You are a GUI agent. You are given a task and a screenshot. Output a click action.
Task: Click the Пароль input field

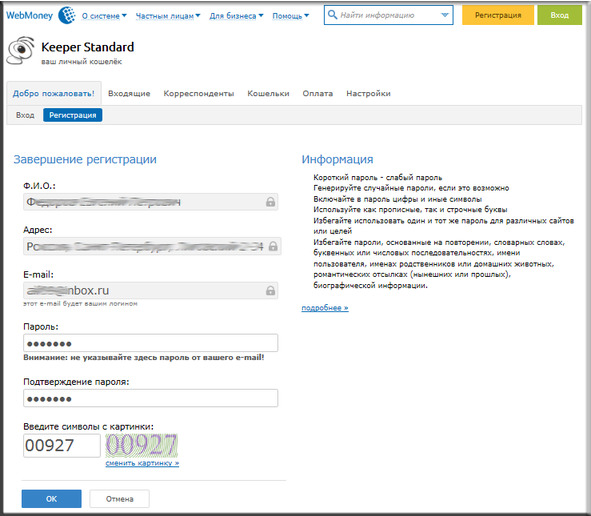click(x=150, y=343)
